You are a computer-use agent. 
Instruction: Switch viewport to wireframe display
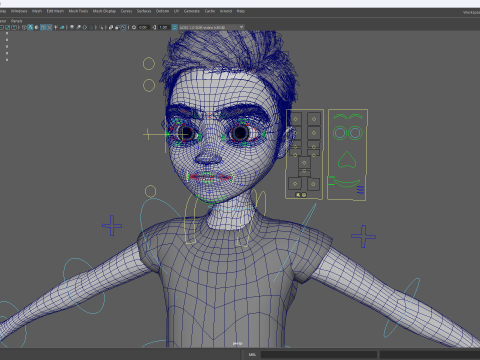[24, 27]
